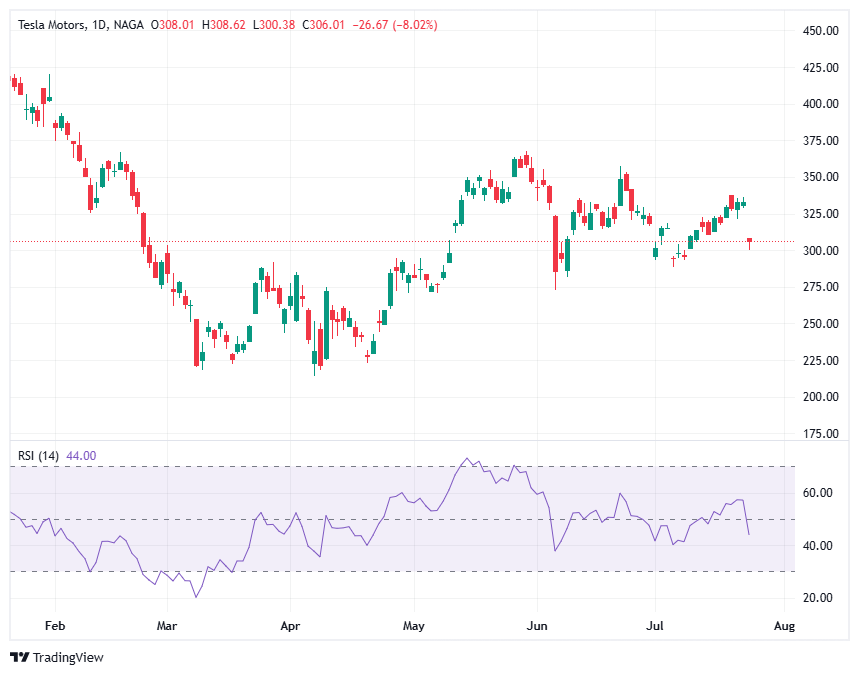Select the 60.00 RSI axis label
Viewport: 859px width, 675px height.
[x=818, y=493]
